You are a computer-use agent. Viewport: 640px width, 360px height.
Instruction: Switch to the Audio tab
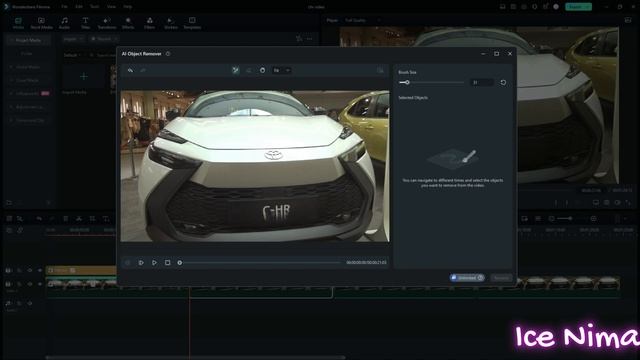click(x=64, y=23)
